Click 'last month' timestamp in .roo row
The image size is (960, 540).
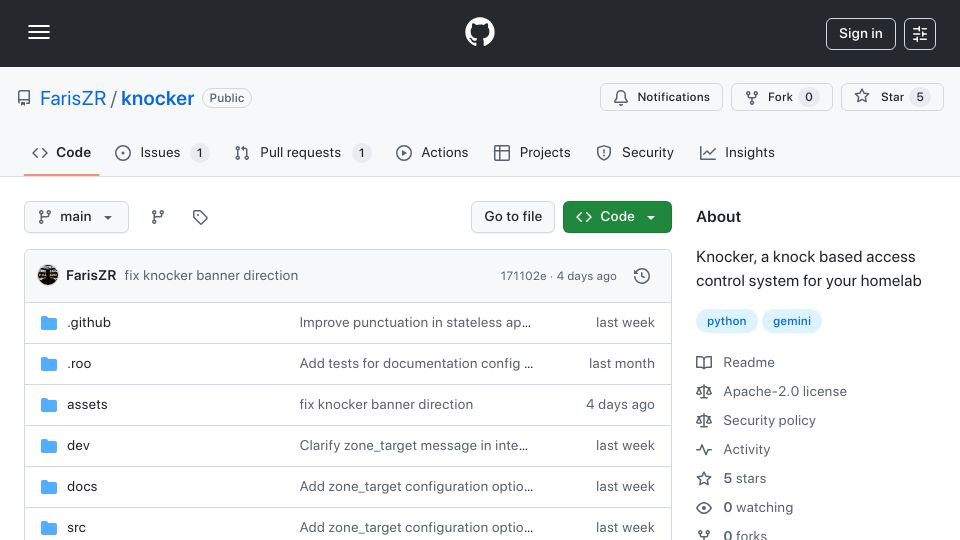click(621, 364)
